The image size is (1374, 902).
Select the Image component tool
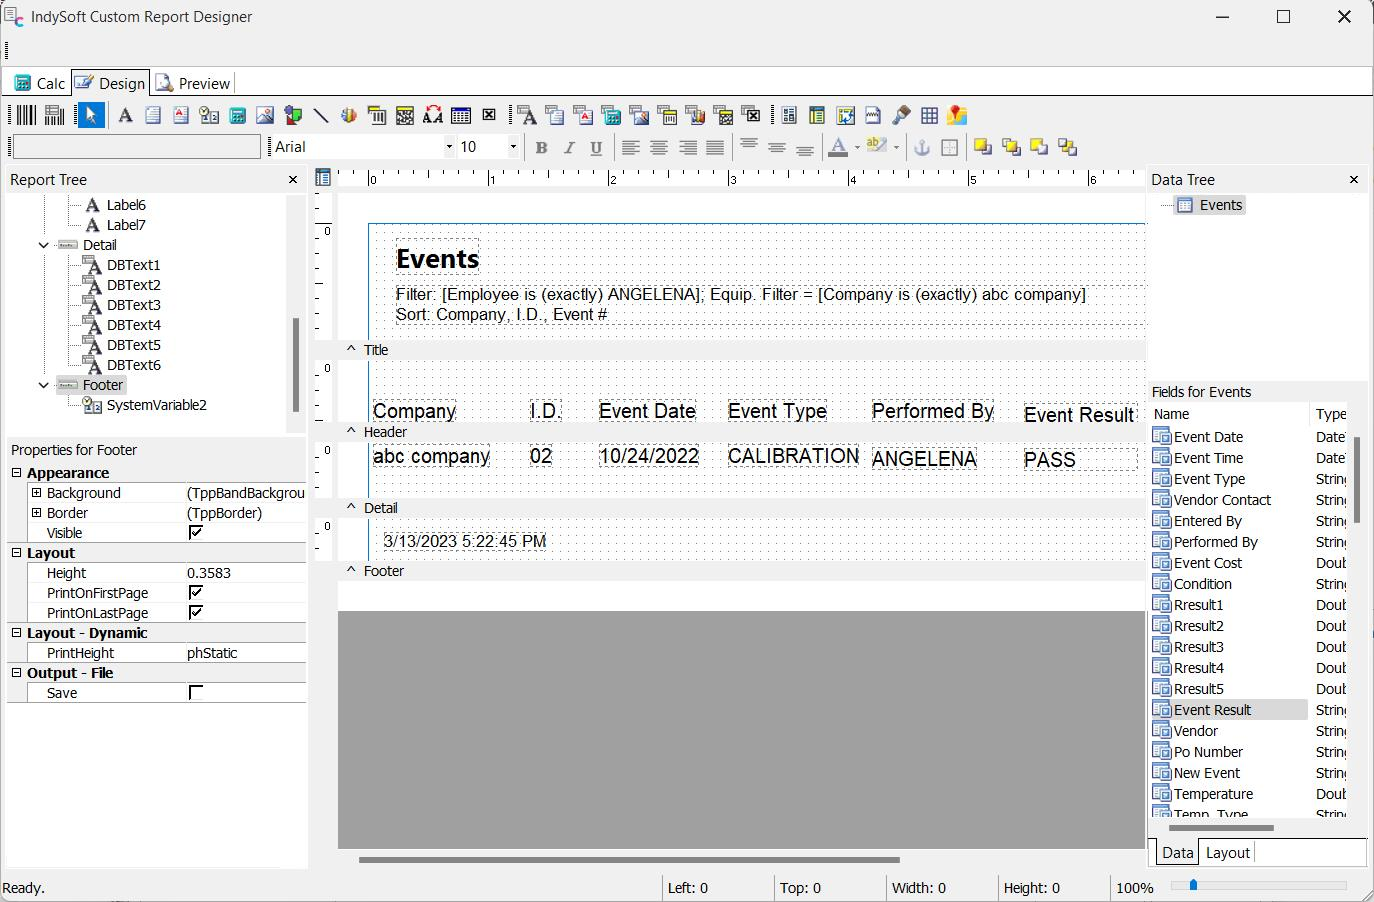(x=265, y=116)
